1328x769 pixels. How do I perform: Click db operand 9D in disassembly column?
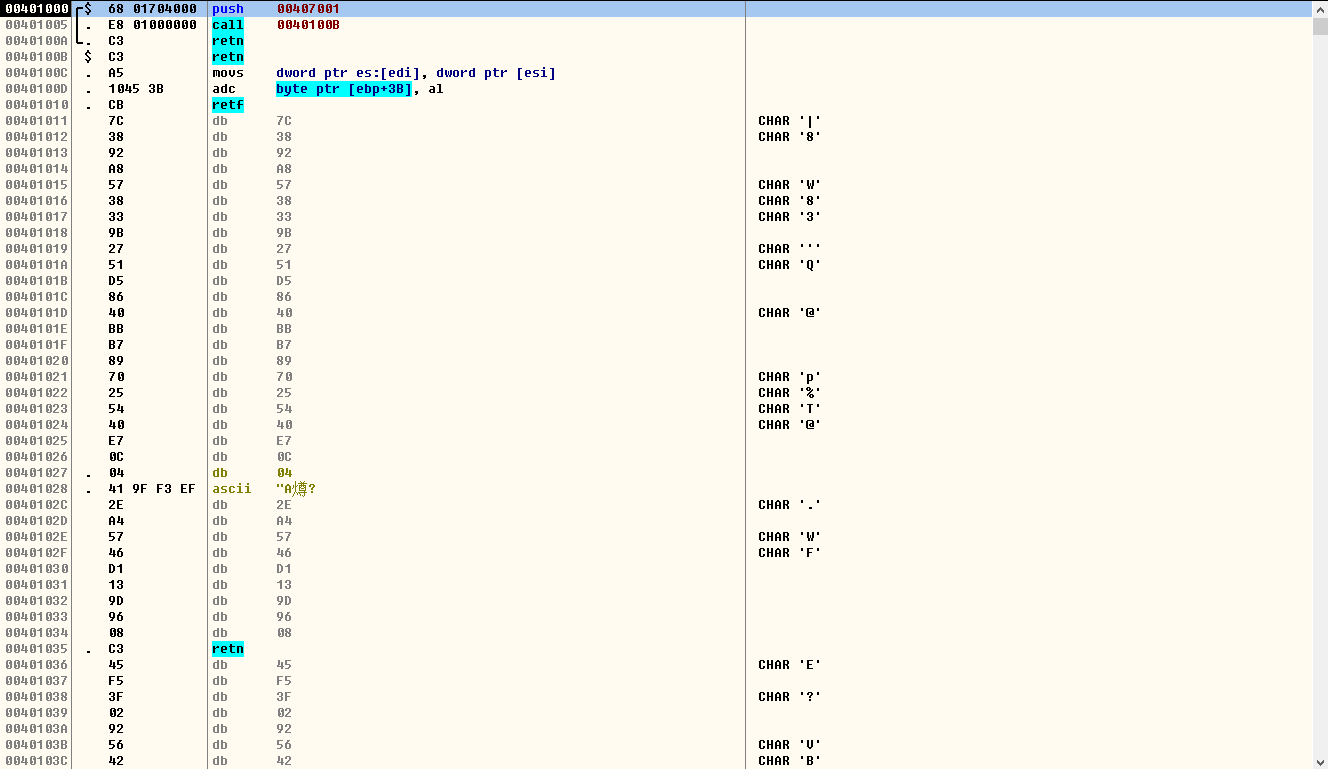coord(284,601)
